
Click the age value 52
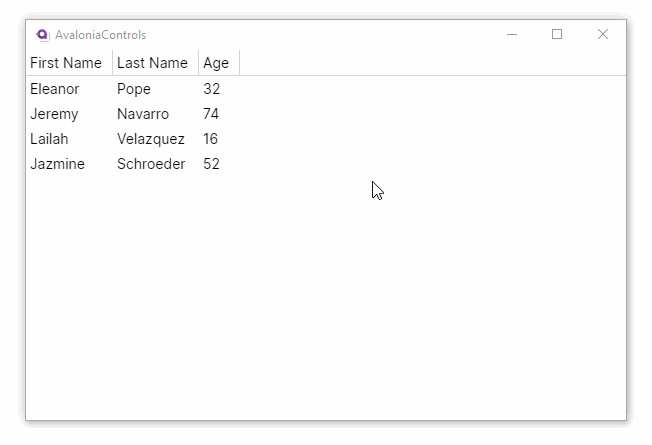[x=211, y=164]
